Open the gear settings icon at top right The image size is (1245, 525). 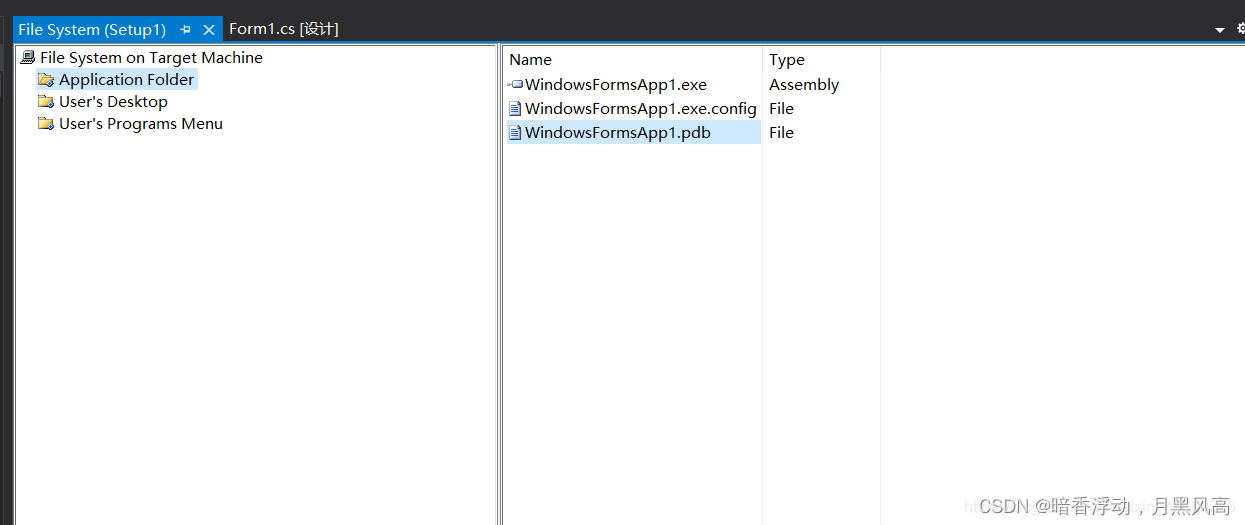pyautogui.click(x=1240, y=29)
